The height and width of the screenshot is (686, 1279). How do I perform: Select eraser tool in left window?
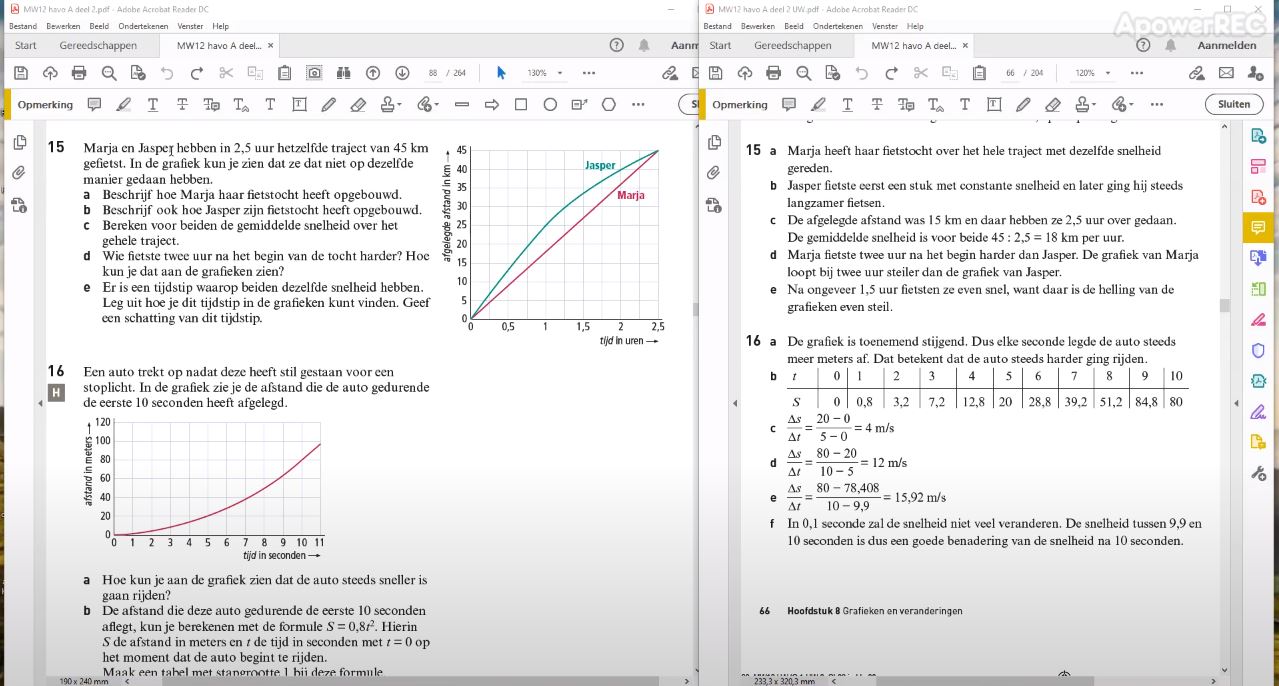tap(358, 104)
